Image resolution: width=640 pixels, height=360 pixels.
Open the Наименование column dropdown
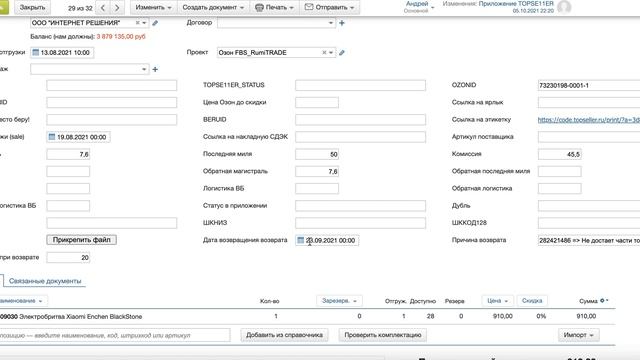(x=23, y=301)
